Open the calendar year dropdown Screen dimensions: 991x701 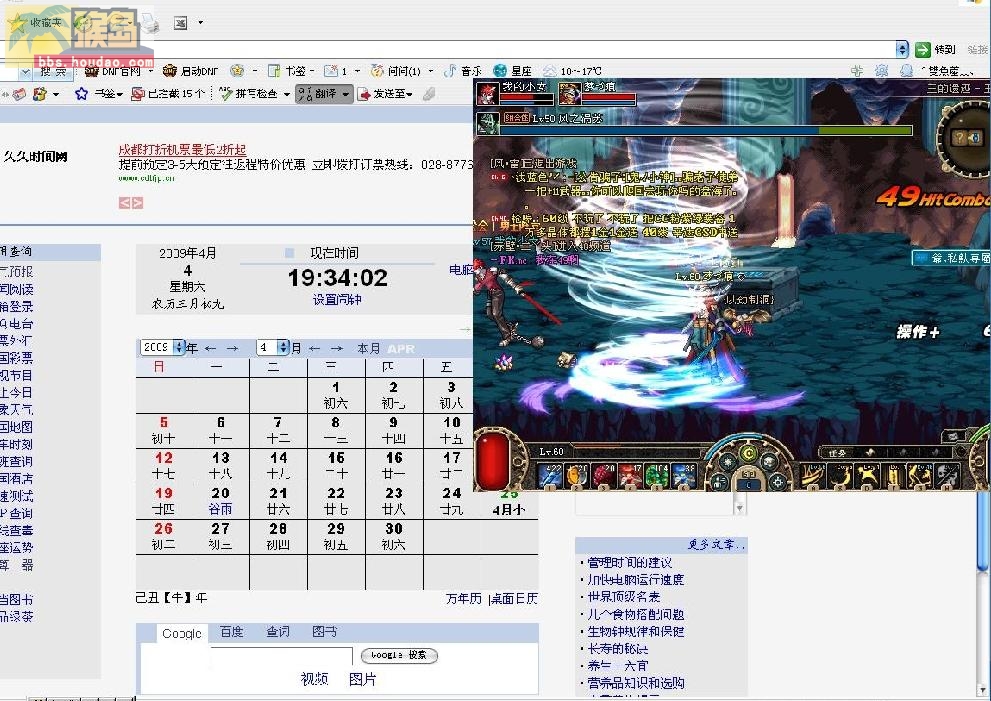pyautogui.click(x=162, y=347)
